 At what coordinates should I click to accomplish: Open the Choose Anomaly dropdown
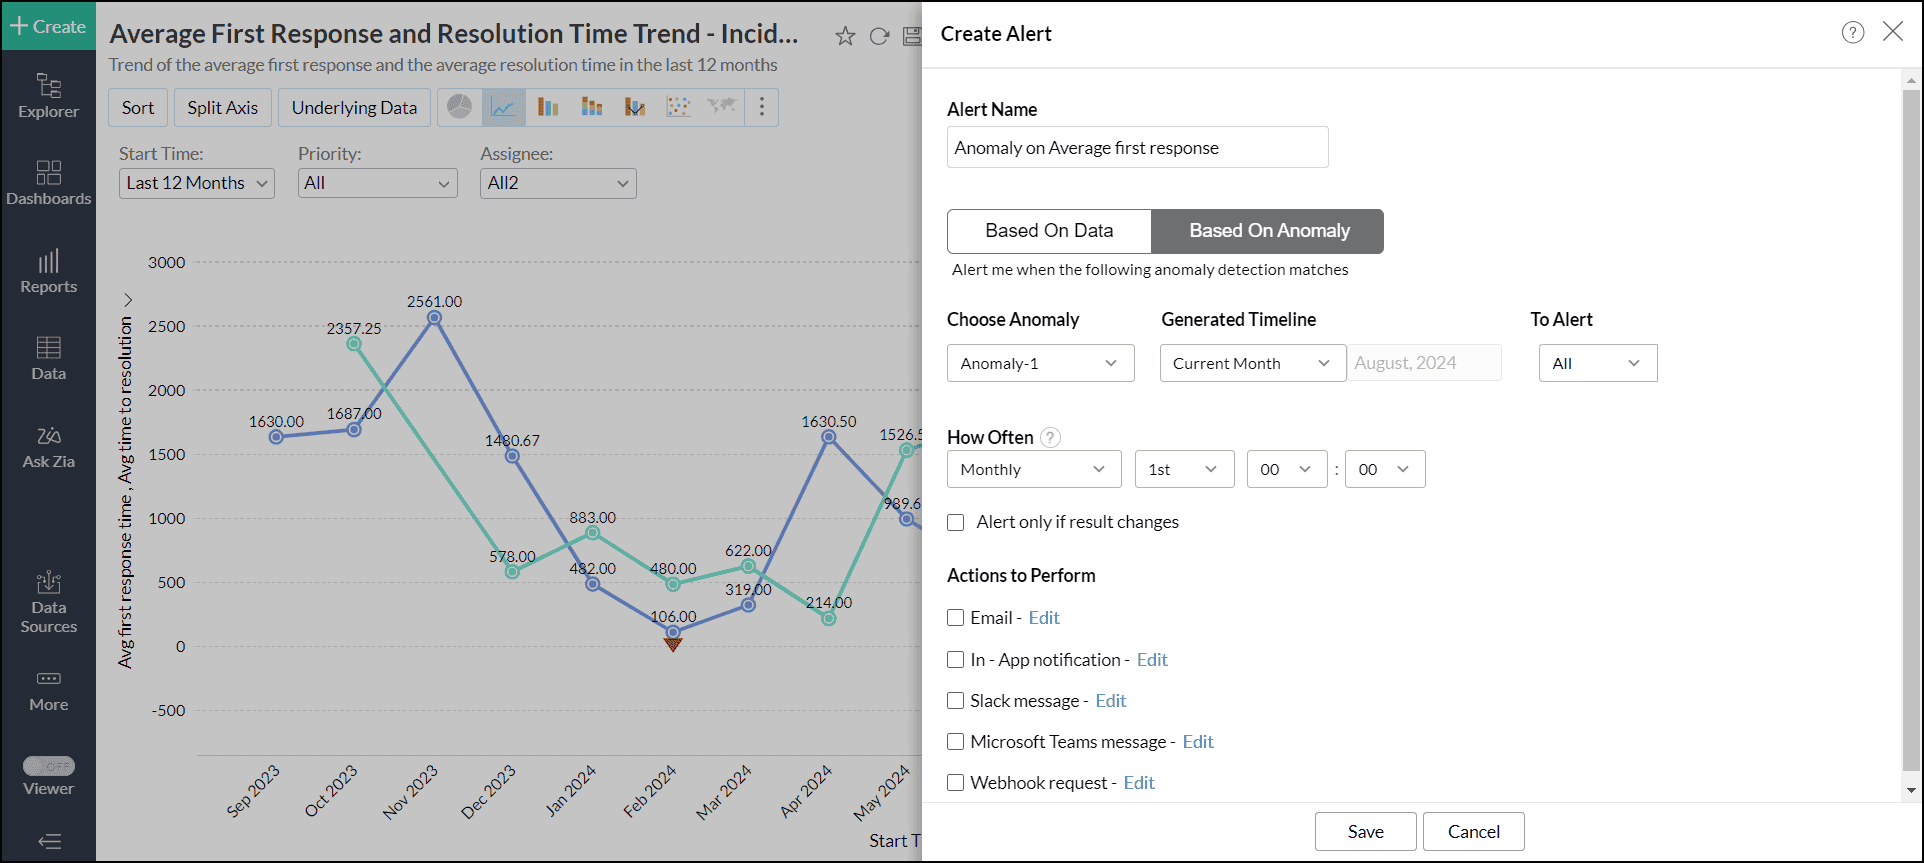(x=1040, y=363)
